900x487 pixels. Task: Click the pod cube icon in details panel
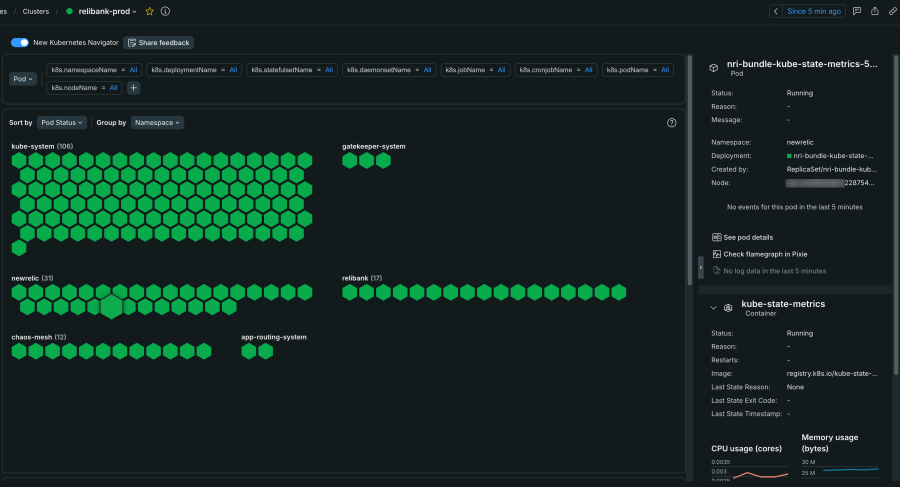pos(713,68)
